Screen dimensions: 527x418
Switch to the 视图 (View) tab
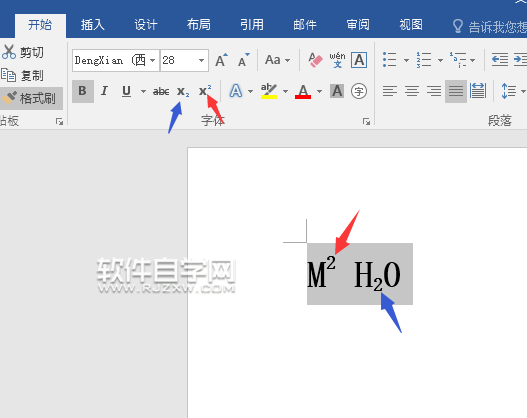click(411, 25)
